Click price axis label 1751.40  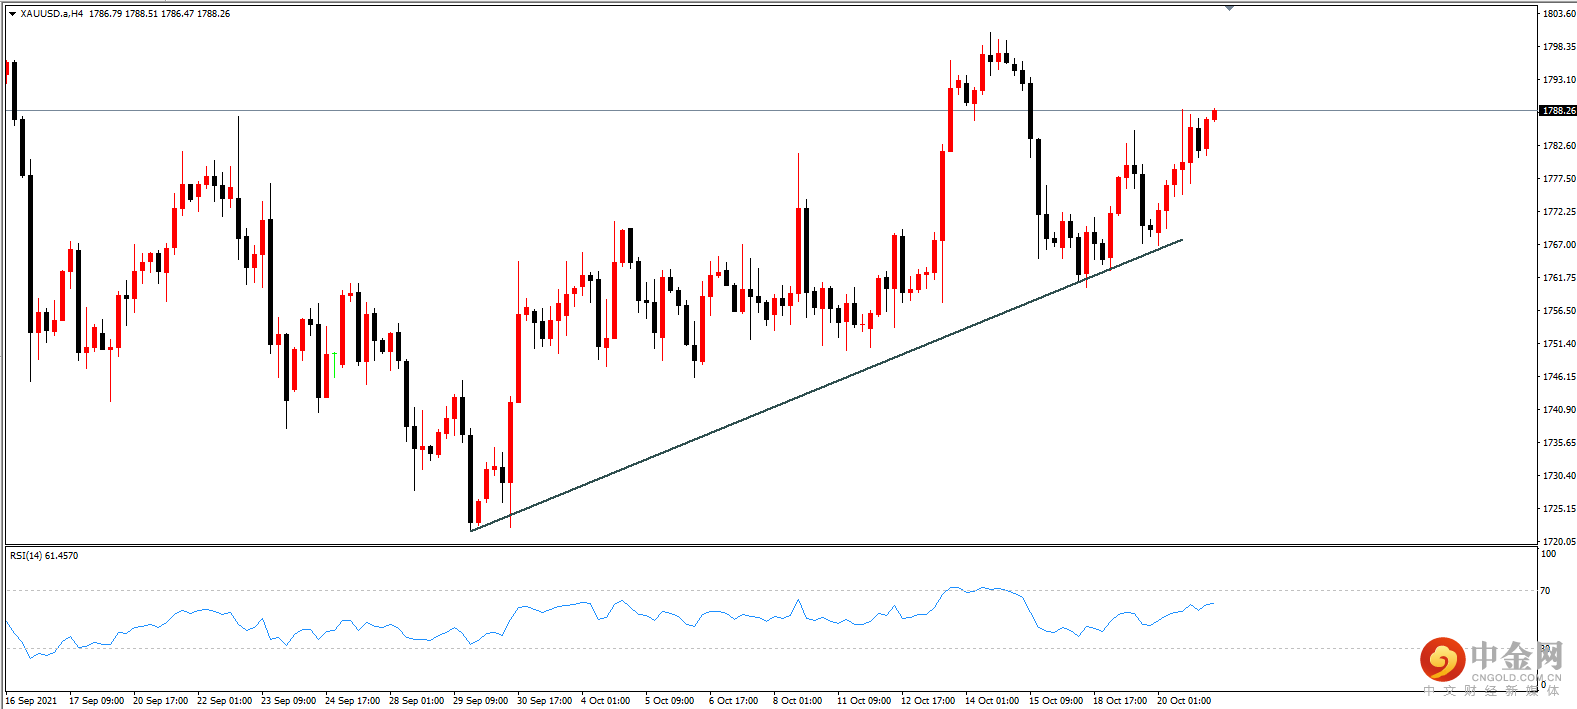(x=1559, y=344)
